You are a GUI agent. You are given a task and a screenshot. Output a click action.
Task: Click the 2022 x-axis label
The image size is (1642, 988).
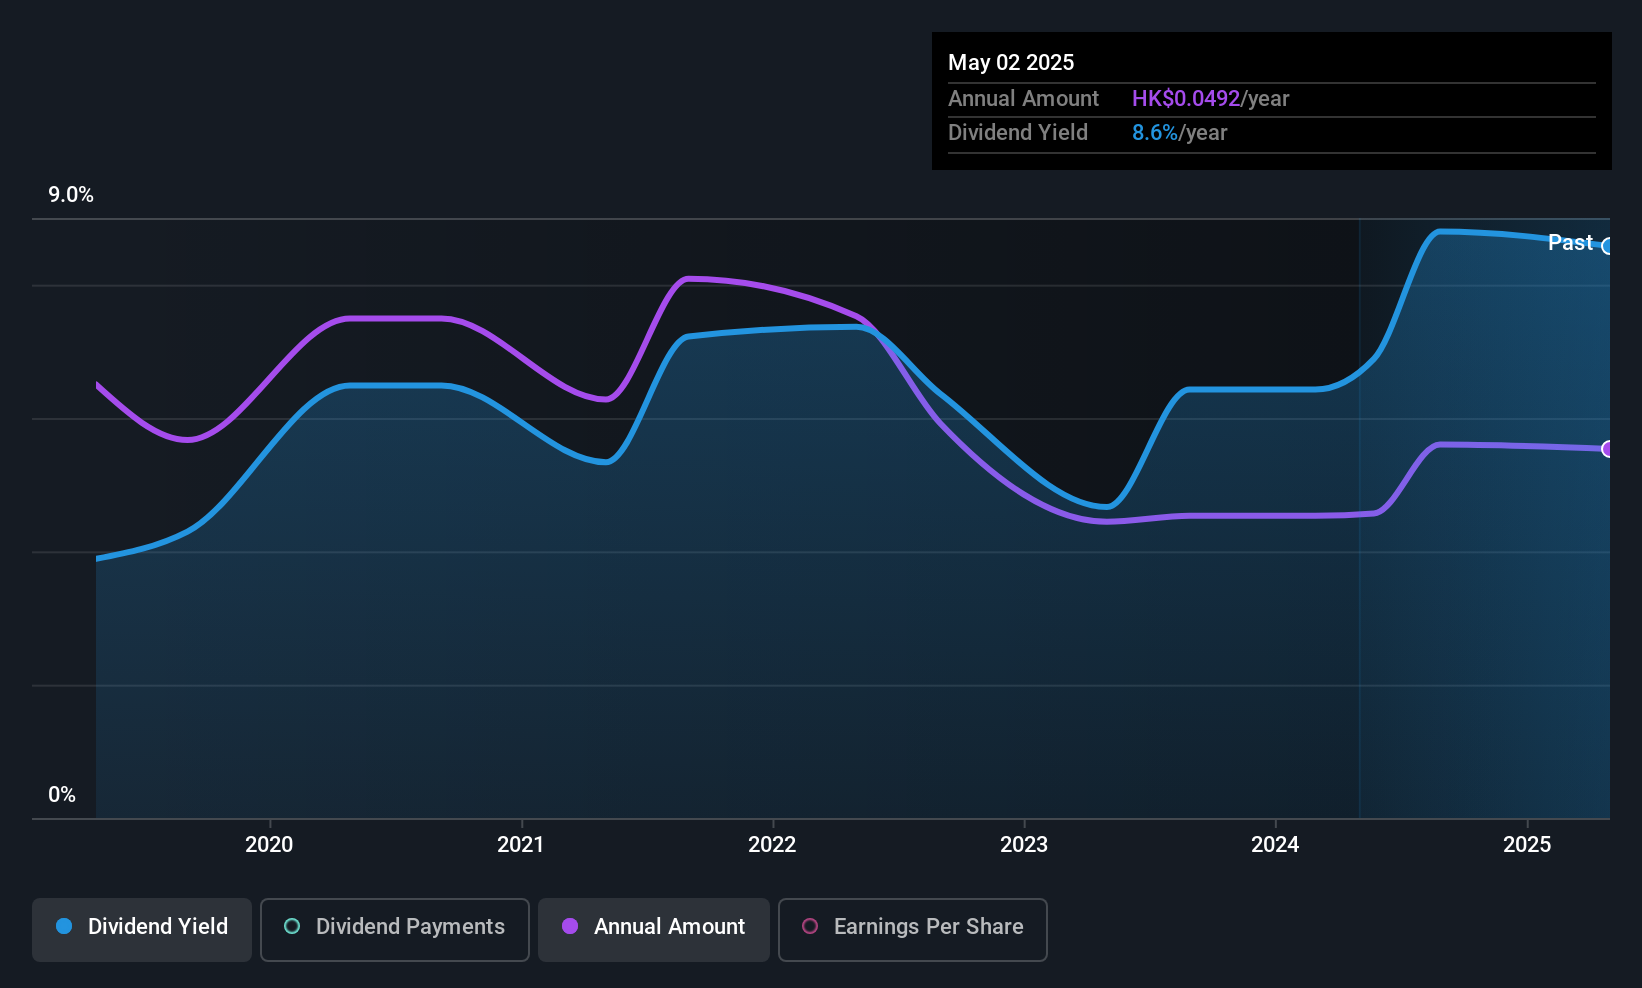(772, 844)
